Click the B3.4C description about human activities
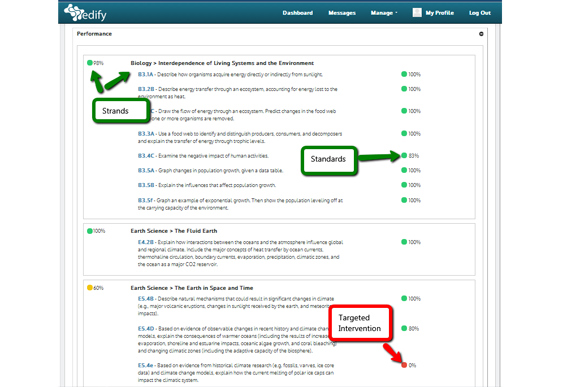 [213, 156]
